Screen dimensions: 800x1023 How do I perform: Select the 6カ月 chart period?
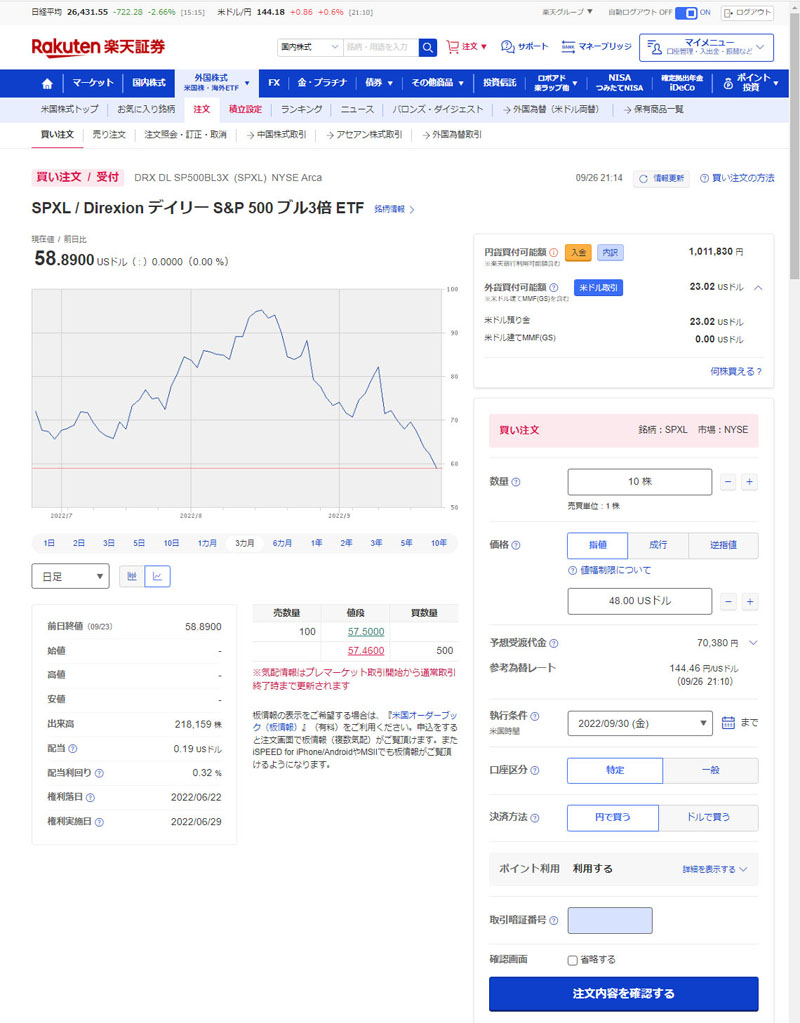(x=282, y=543)
